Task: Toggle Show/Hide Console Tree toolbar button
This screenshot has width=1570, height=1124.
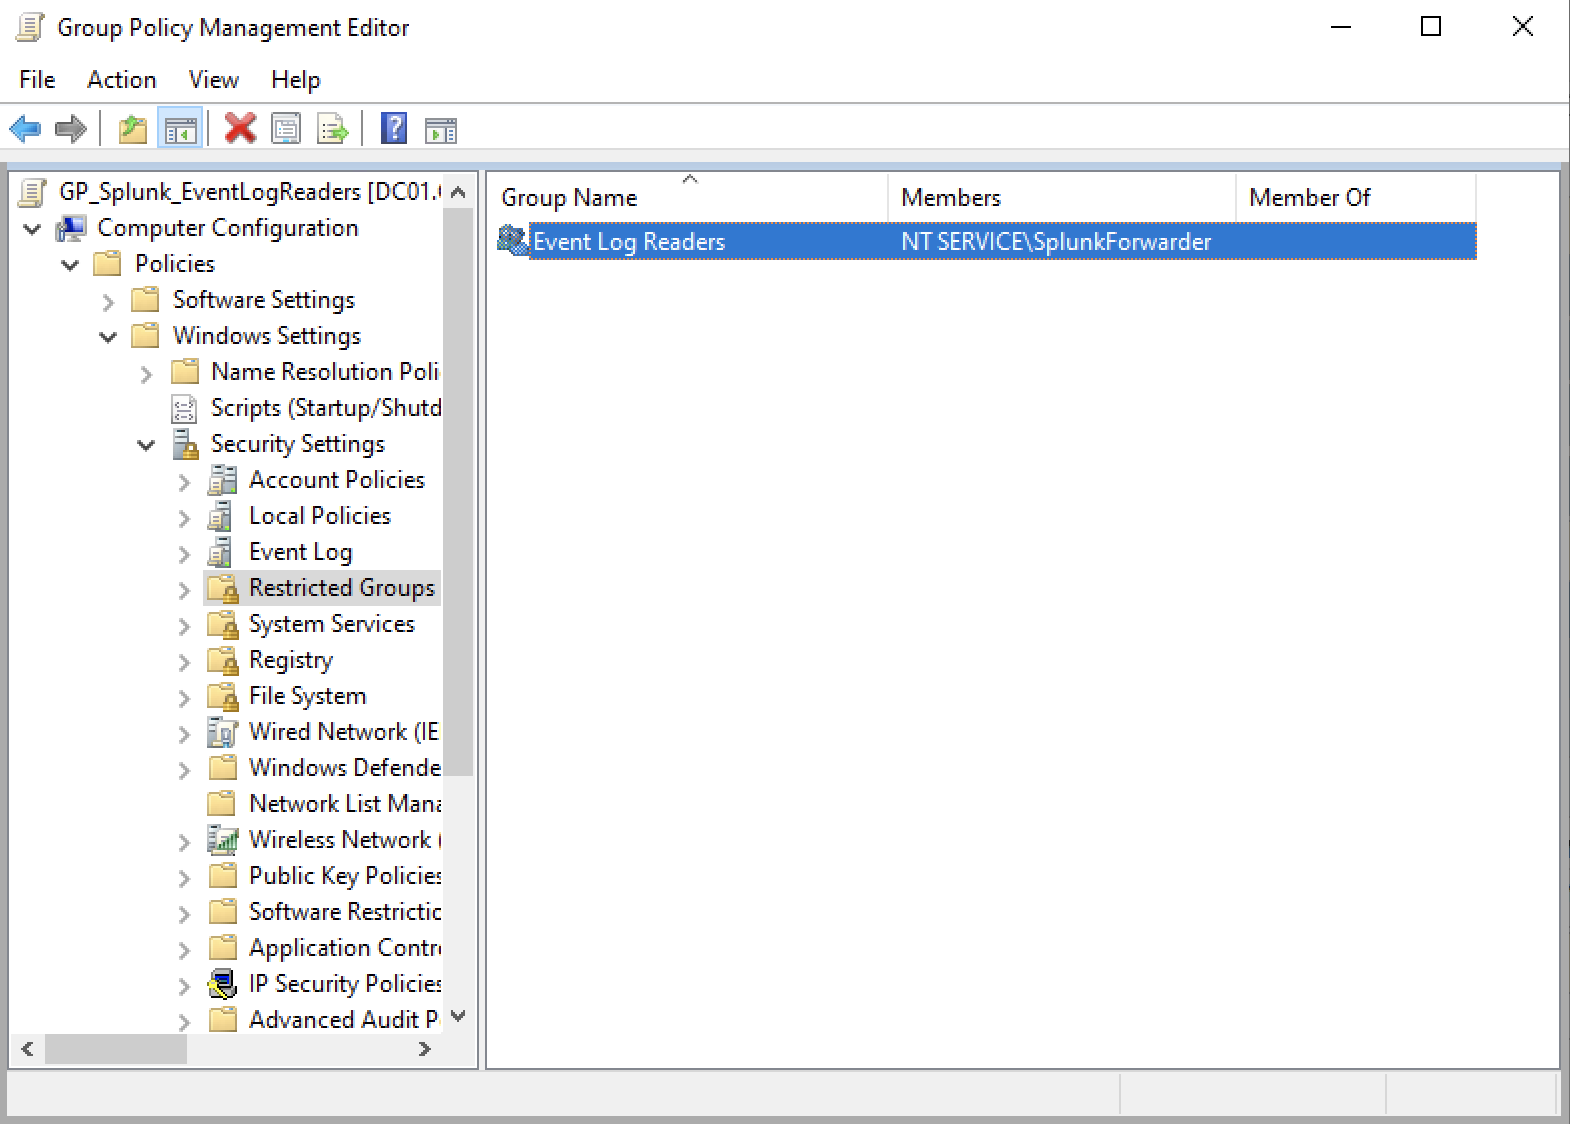Action: 181,129
